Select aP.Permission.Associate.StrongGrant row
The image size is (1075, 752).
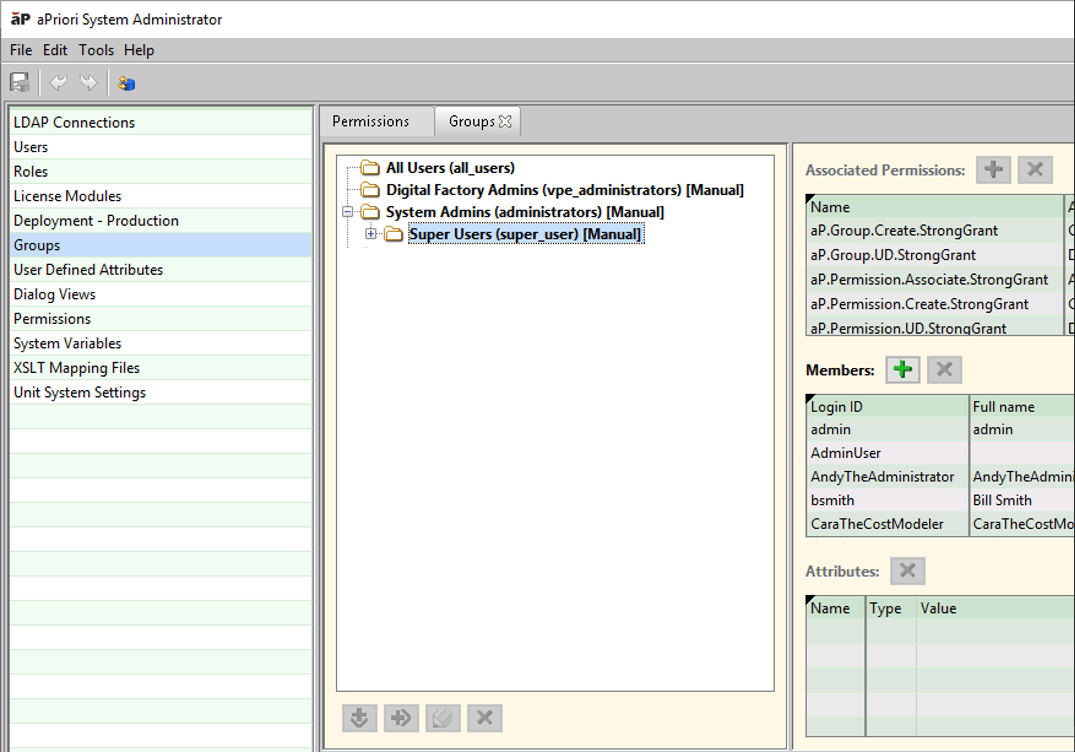[935, 280]
